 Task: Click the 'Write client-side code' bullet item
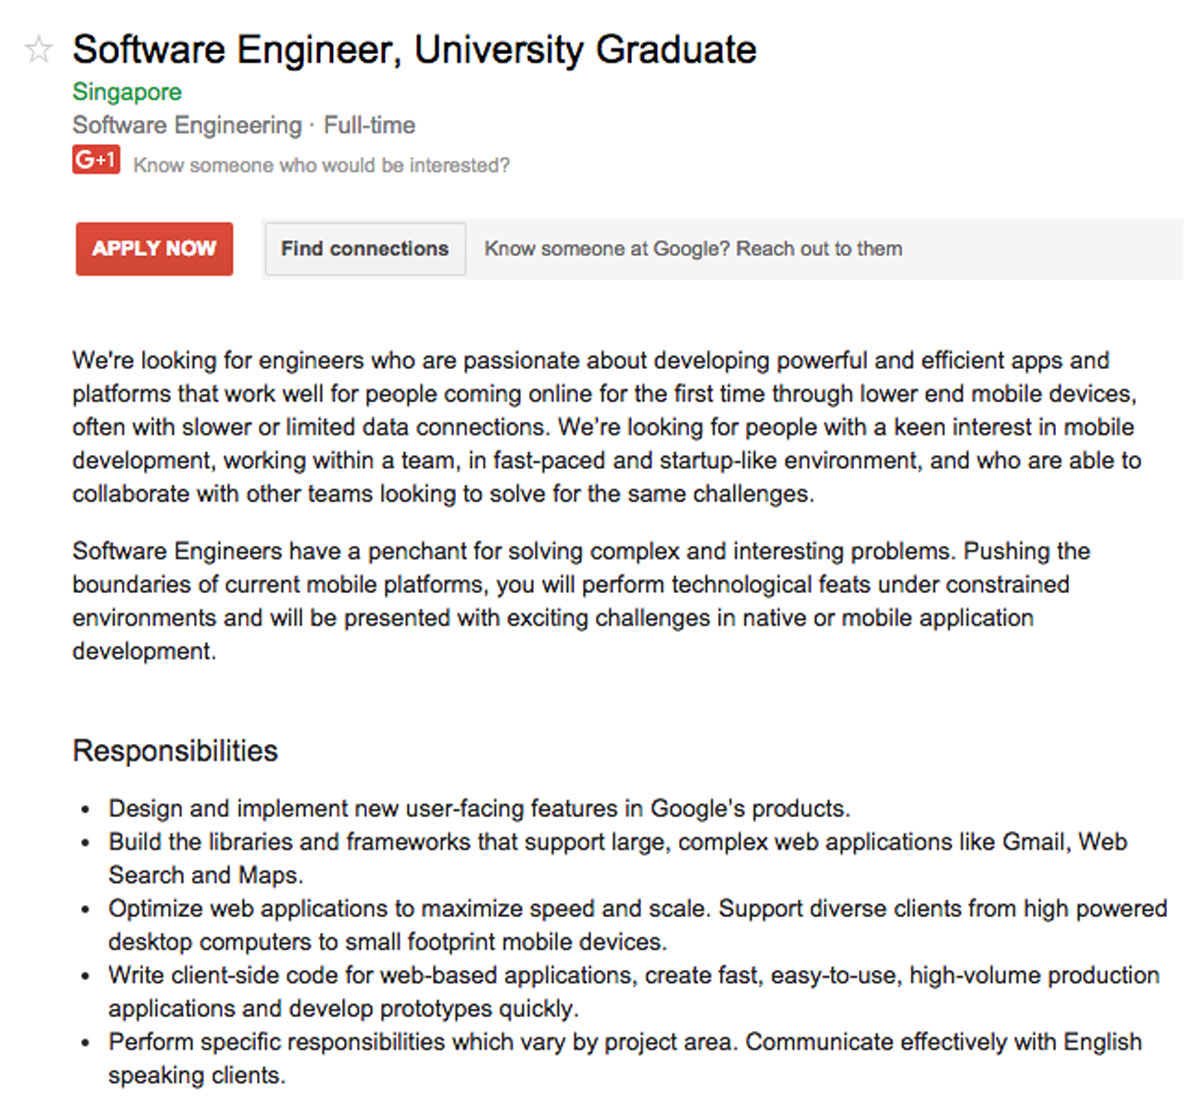coord(633,975)
